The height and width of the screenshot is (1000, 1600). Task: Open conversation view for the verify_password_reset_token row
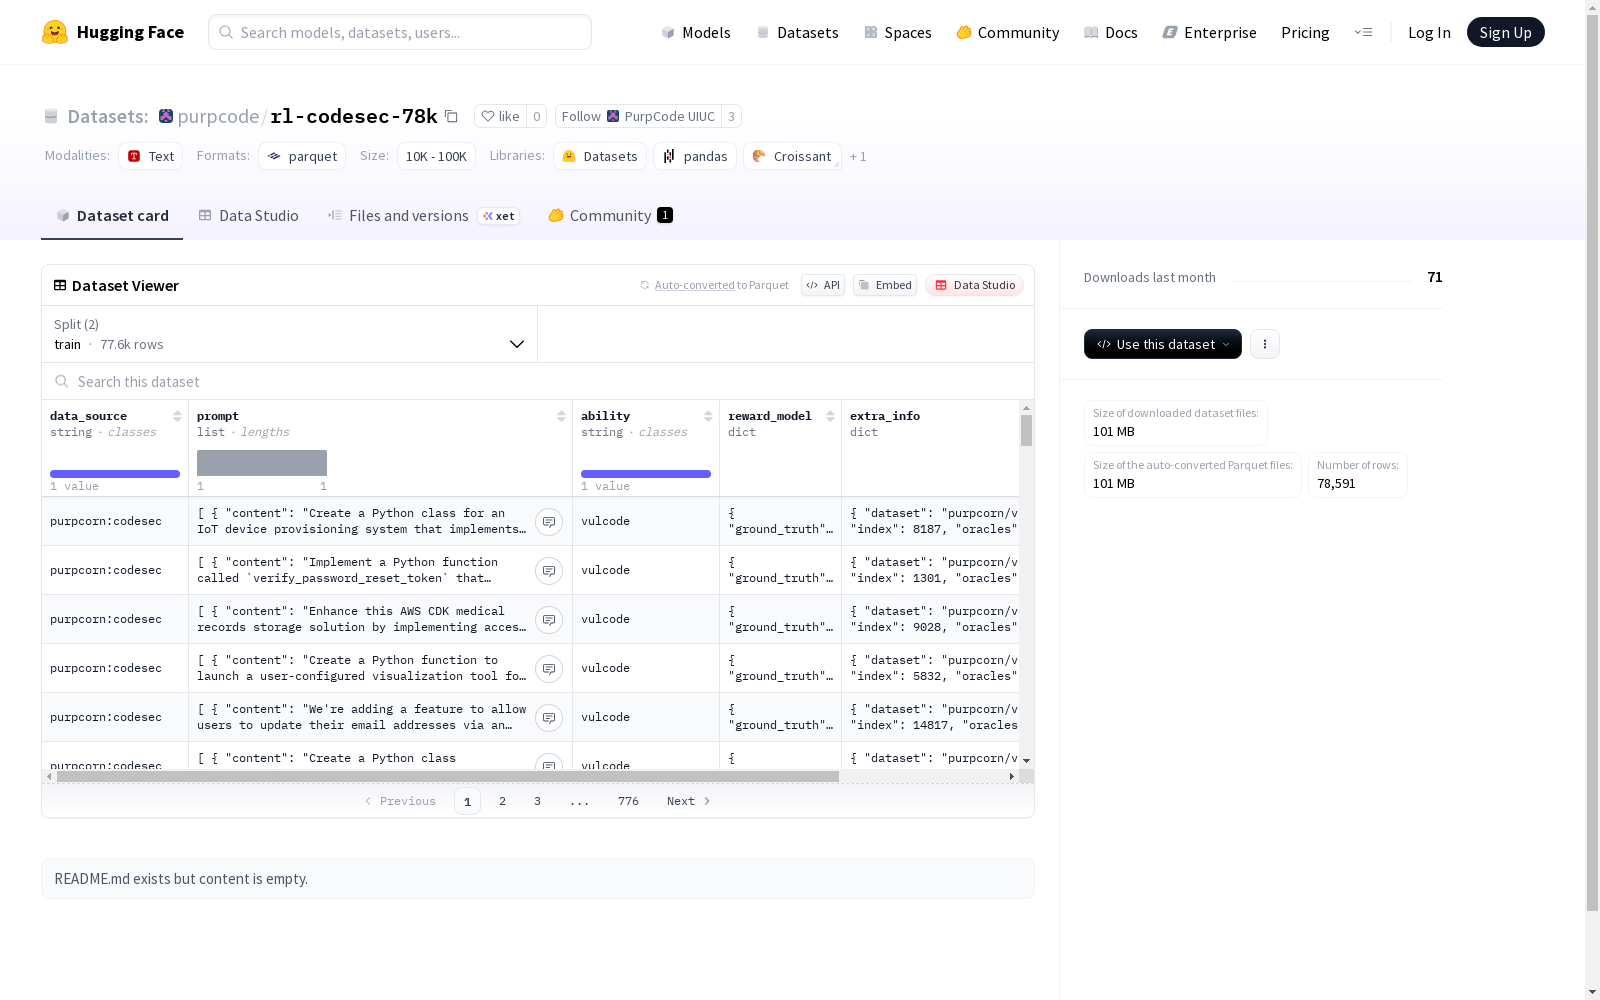[549, 571]
